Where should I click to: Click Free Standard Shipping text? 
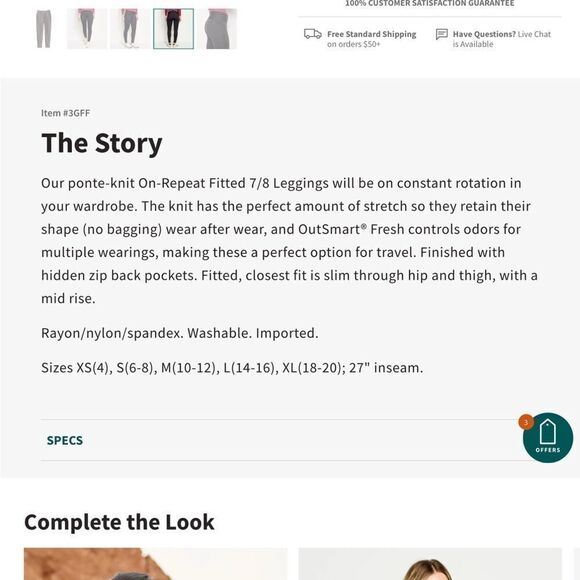(x=371, y=34)
